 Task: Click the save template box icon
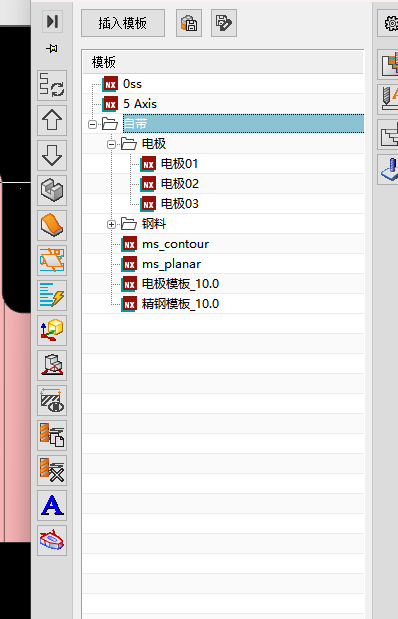coord(189,23)
